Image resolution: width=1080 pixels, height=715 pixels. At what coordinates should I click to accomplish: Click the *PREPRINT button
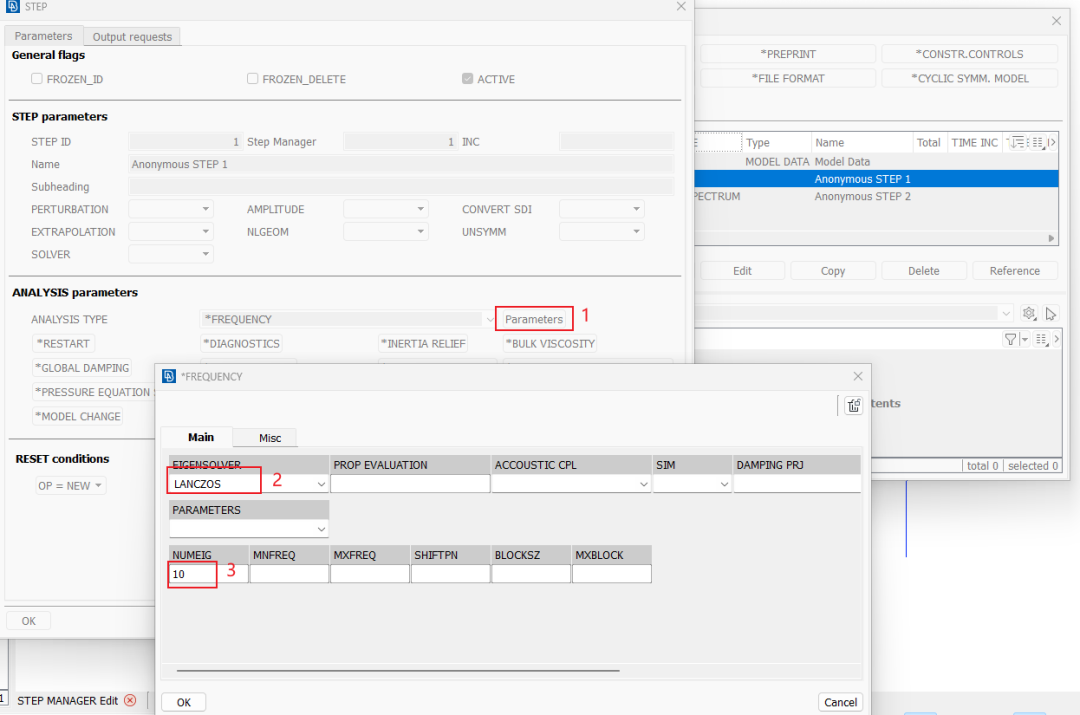(x=788, y=54)
